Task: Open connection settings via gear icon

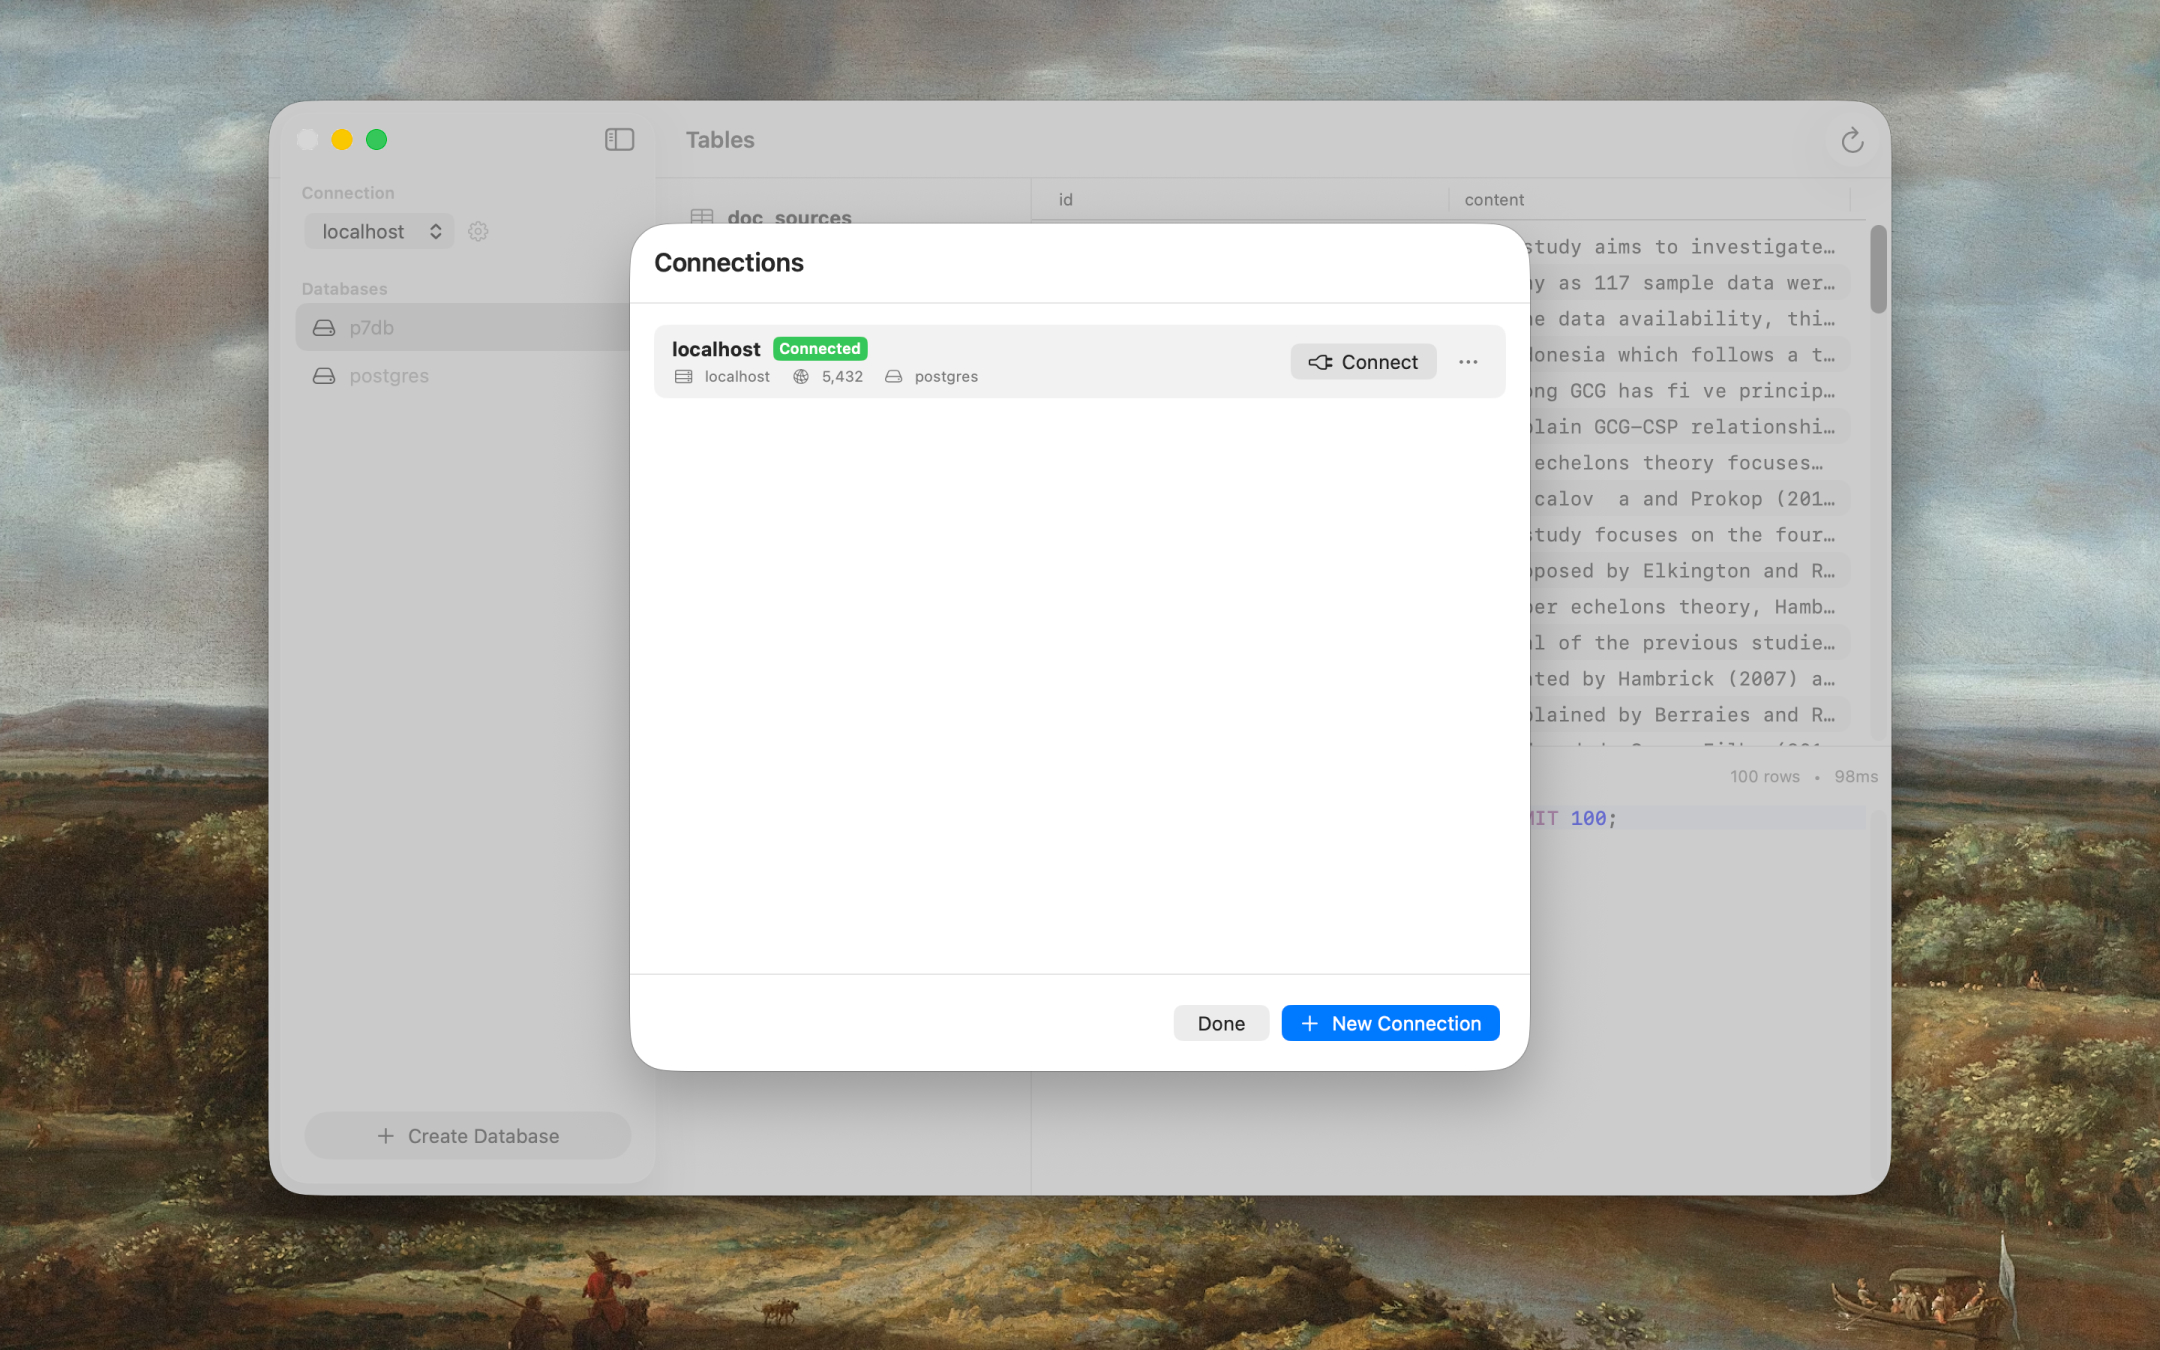Action: (478, 231)
